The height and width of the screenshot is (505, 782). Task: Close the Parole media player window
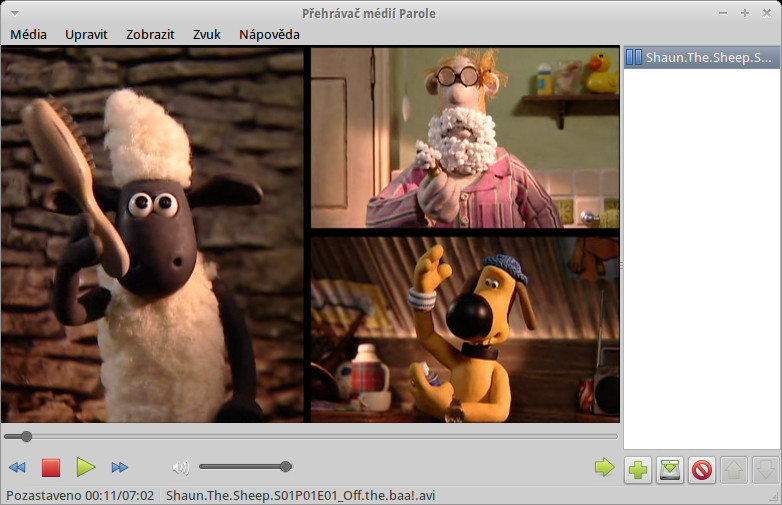(x=767, y=13)
